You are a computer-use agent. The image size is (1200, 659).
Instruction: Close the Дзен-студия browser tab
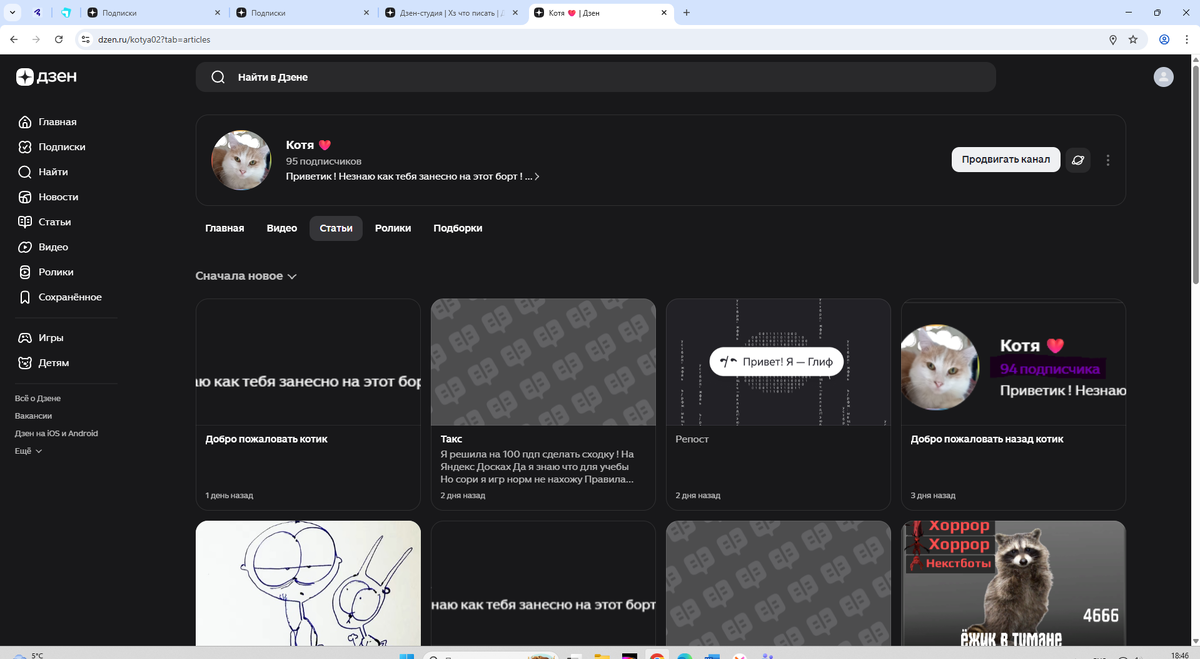pyautogui.click(x=514, y=13)
